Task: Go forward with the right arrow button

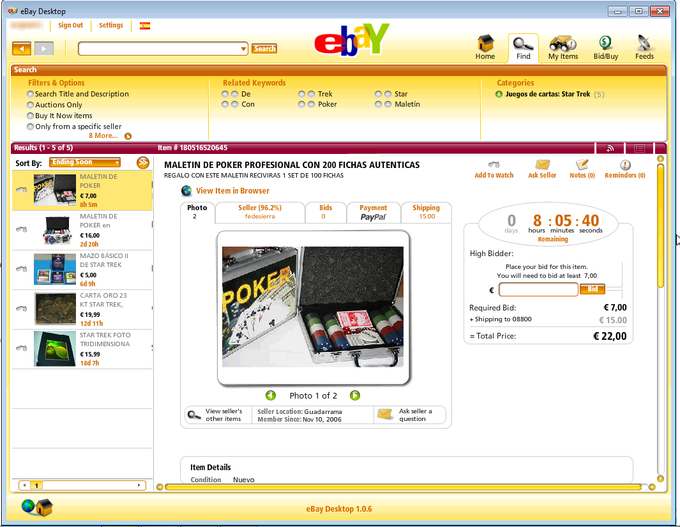Action: click(44, 49)
